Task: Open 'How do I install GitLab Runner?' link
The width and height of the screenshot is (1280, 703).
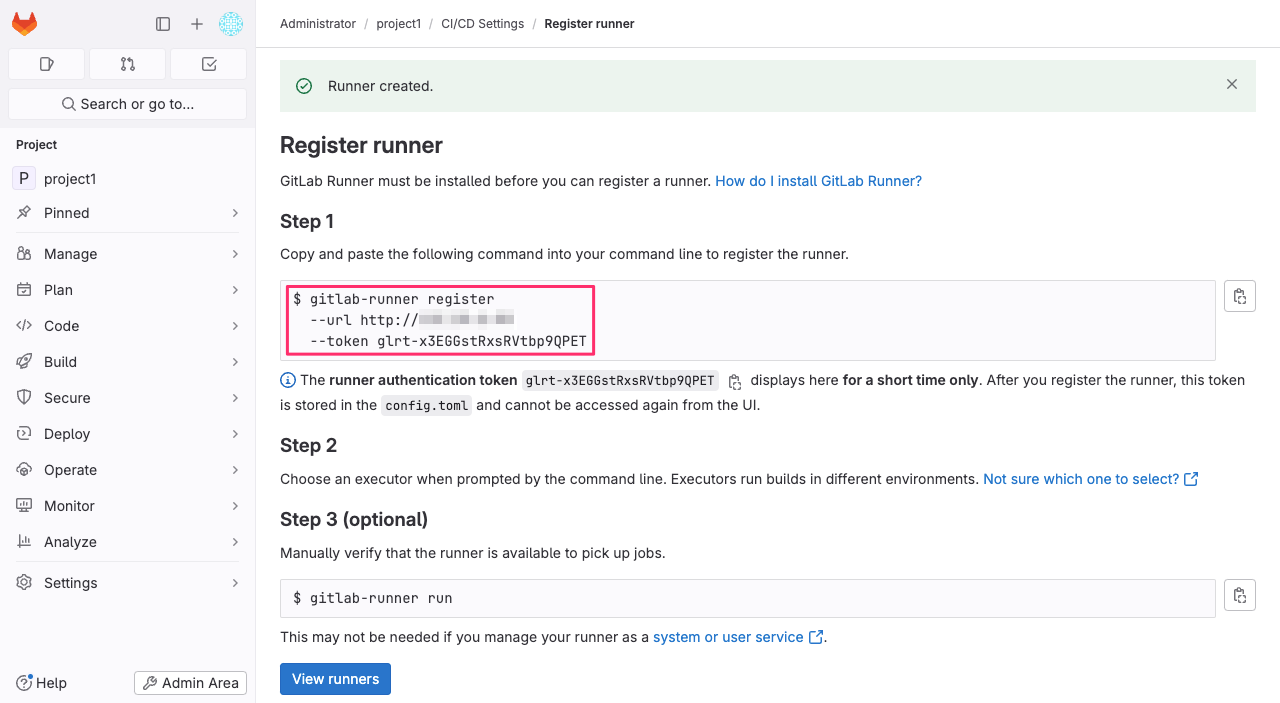Action: tap(818, 181)
